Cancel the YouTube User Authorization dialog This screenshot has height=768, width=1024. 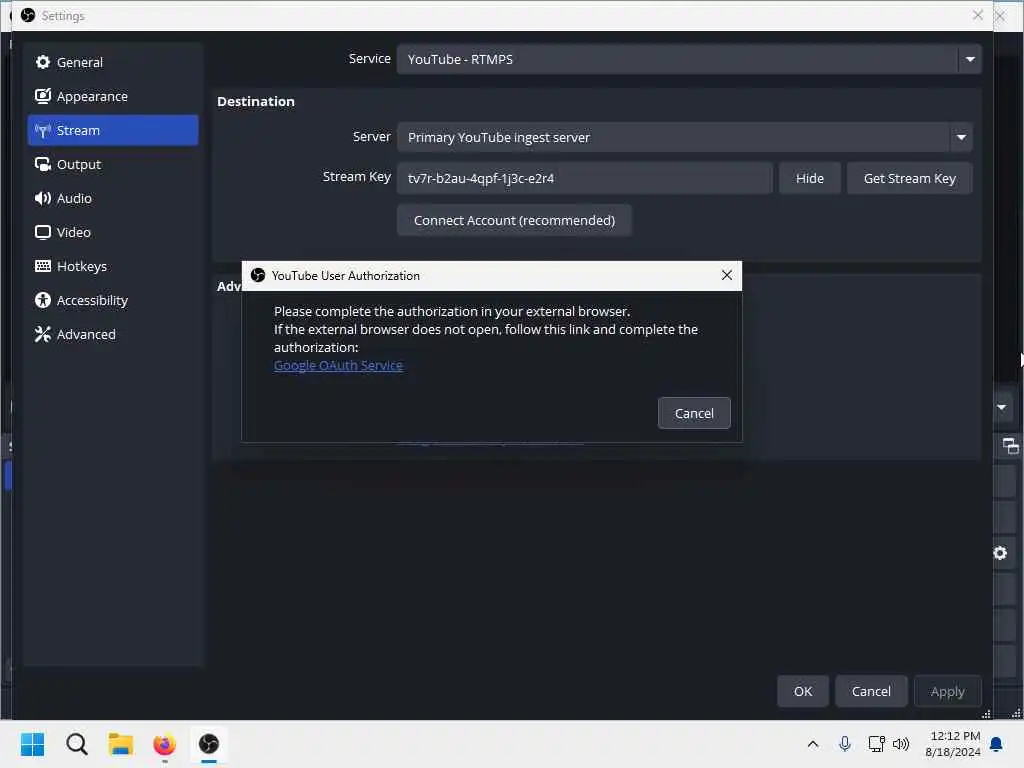(694, 413)
